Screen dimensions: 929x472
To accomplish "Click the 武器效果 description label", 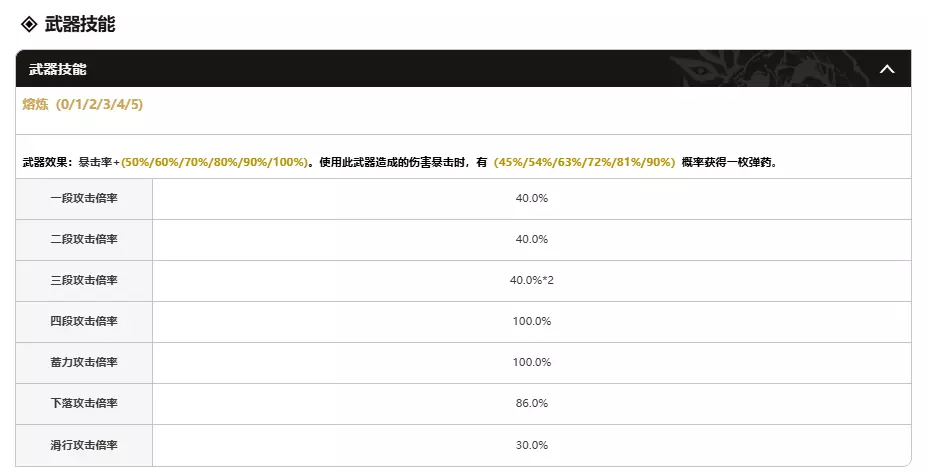I will (45, 161).
